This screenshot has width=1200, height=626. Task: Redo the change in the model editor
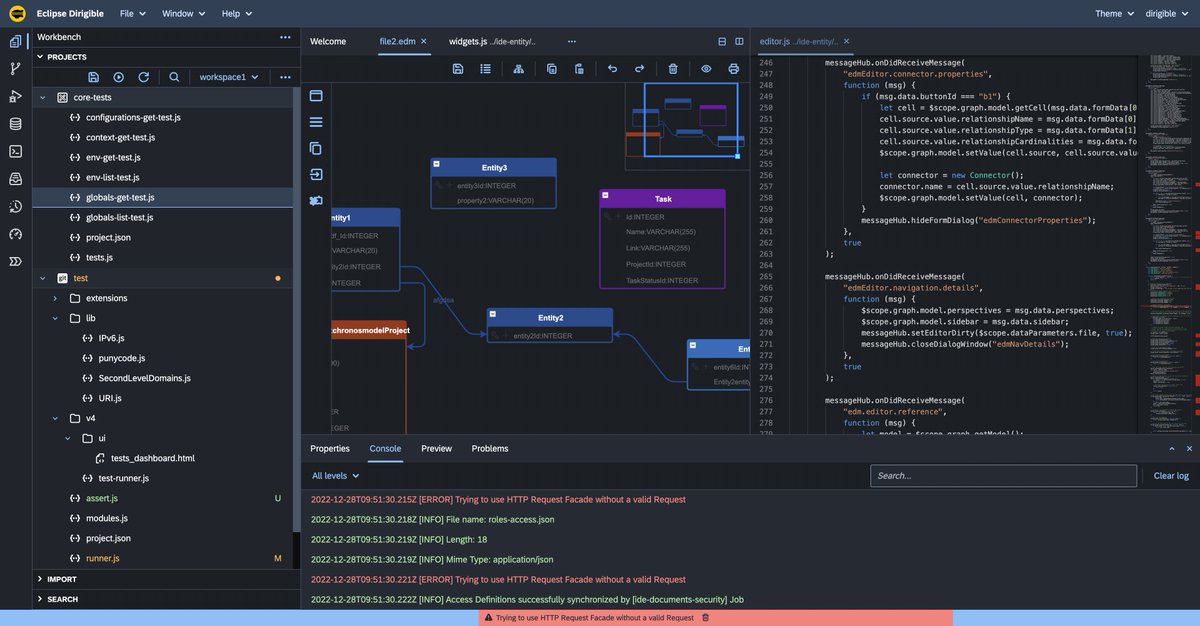pos(639,69)
